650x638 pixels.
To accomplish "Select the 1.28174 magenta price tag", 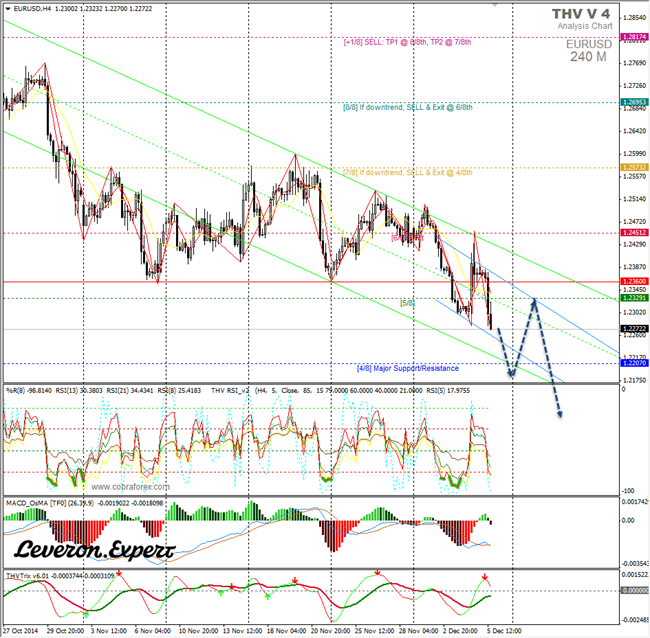I will pyautogui.click(x=634, y=36).
